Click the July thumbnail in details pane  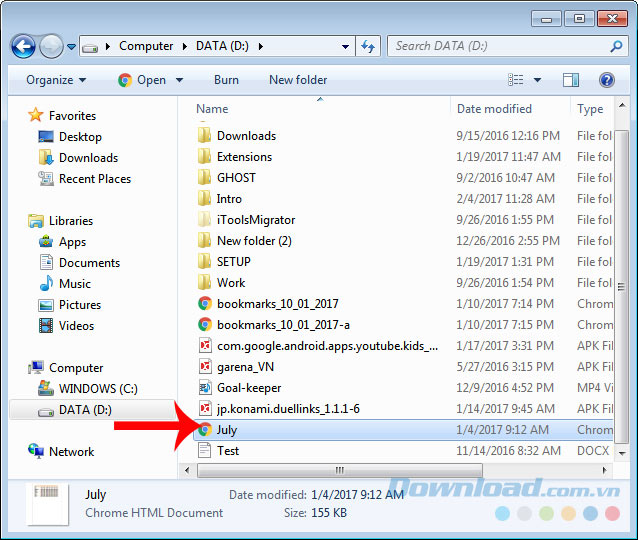pyautogui.click(x=48, y=504)
